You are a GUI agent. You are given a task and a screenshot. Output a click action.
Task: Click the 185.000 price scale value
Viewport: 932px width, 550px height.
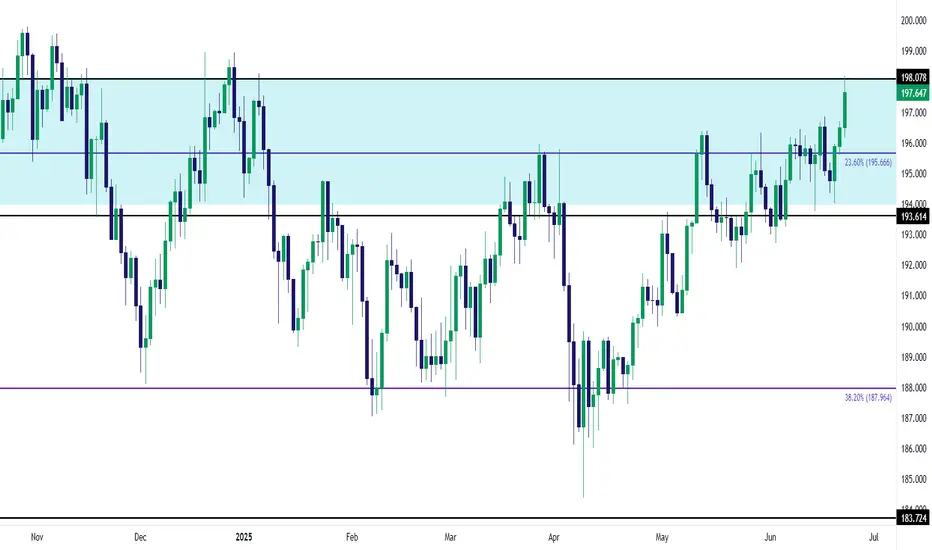914,479
